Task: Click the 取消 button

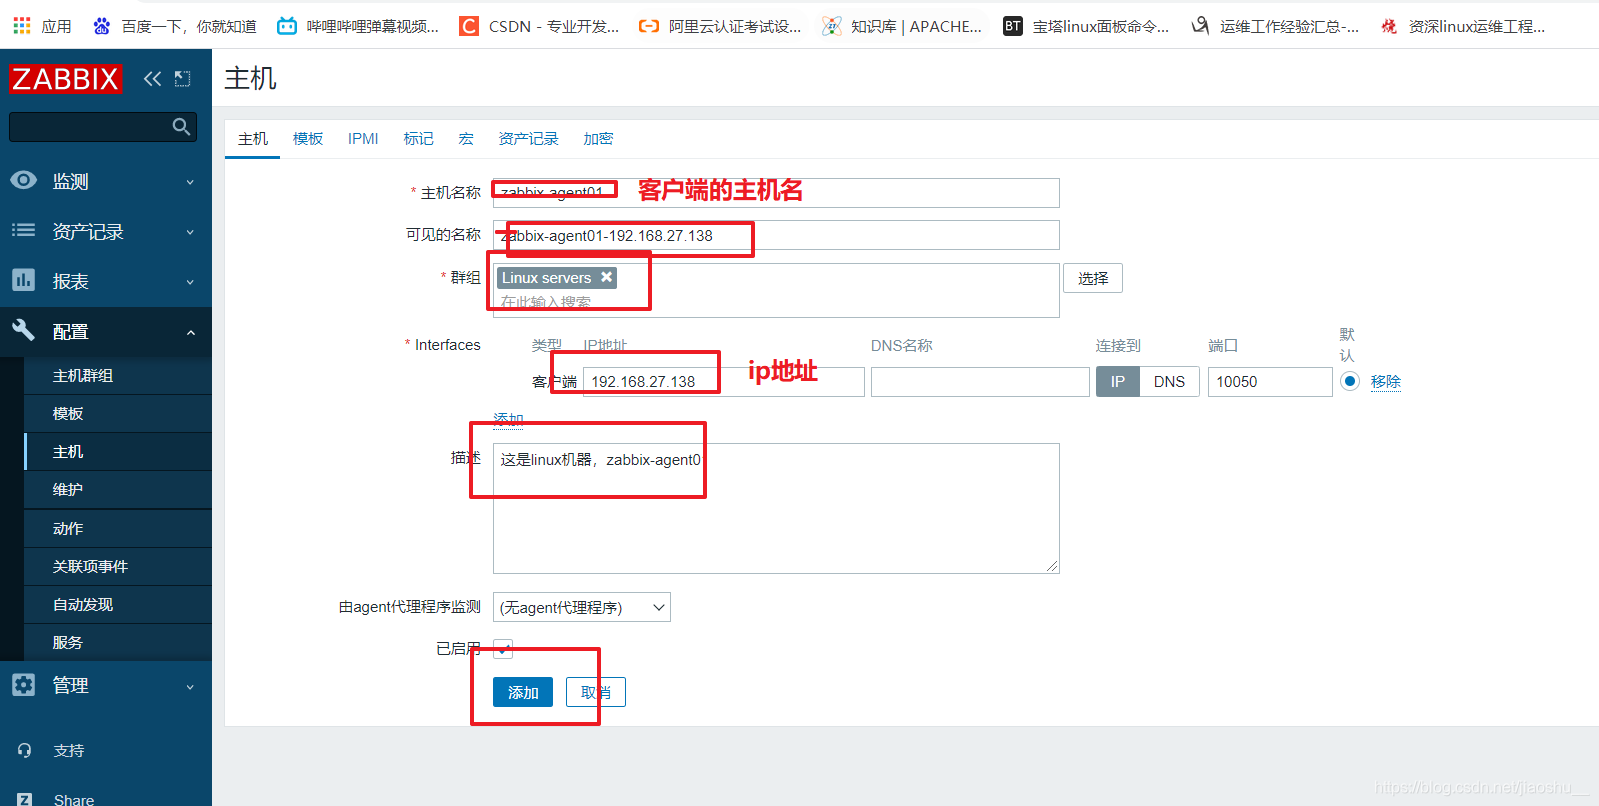Action: pyautogui.click(x=596, y=692)
